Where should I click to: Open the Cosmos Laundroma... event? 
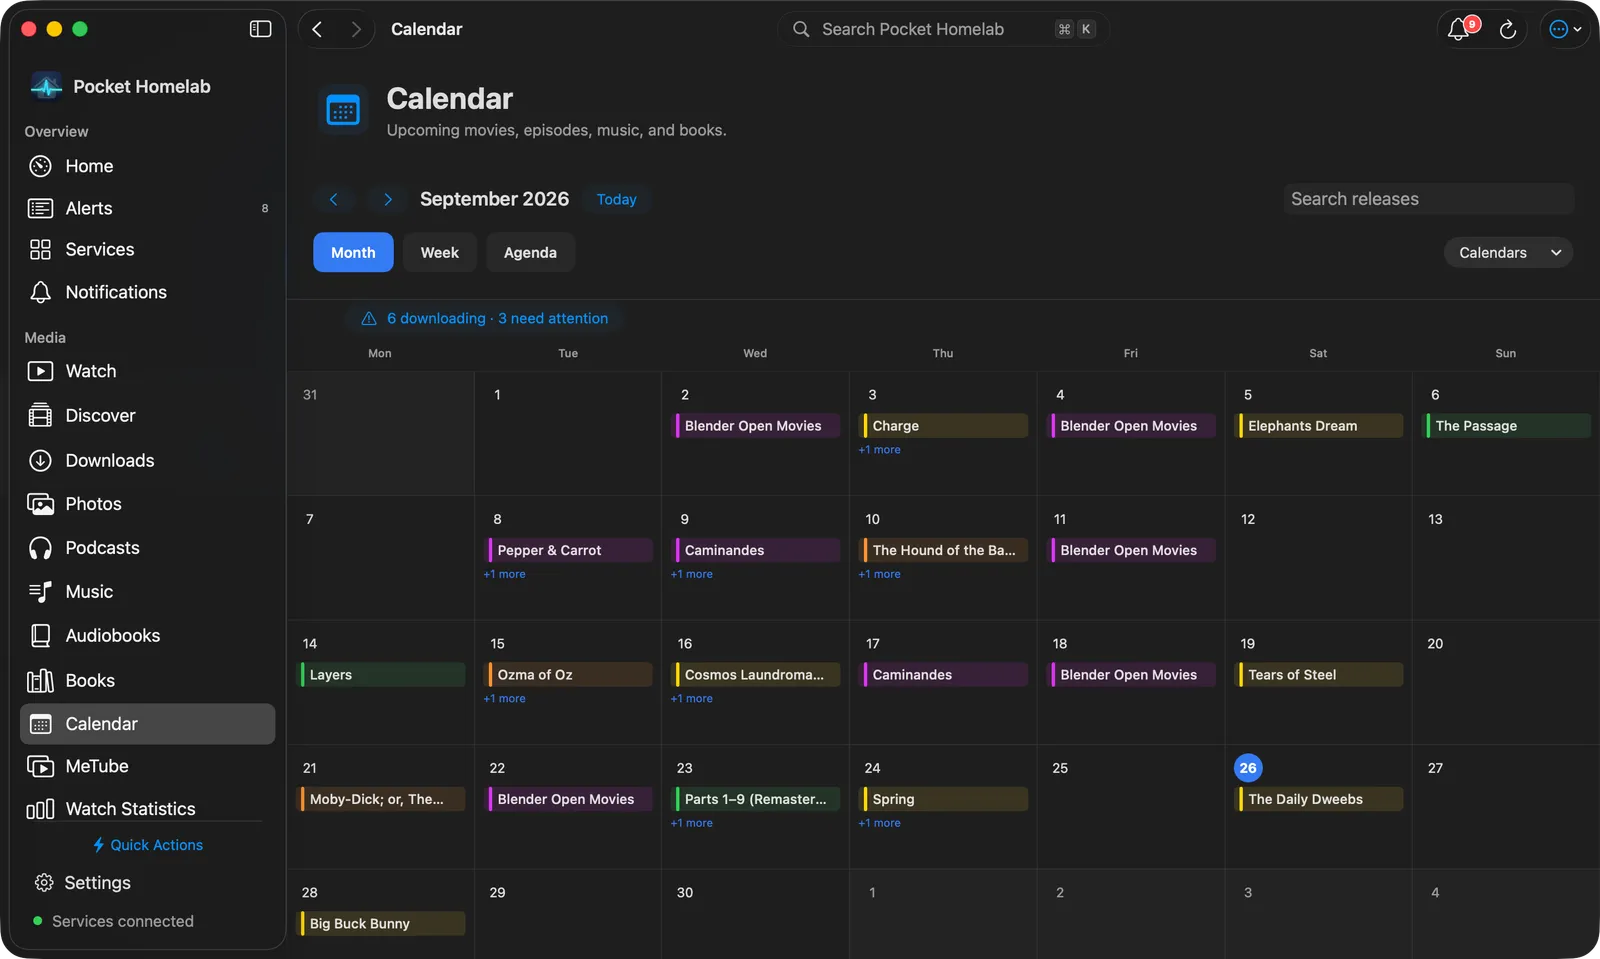click(x=757, y=675)
